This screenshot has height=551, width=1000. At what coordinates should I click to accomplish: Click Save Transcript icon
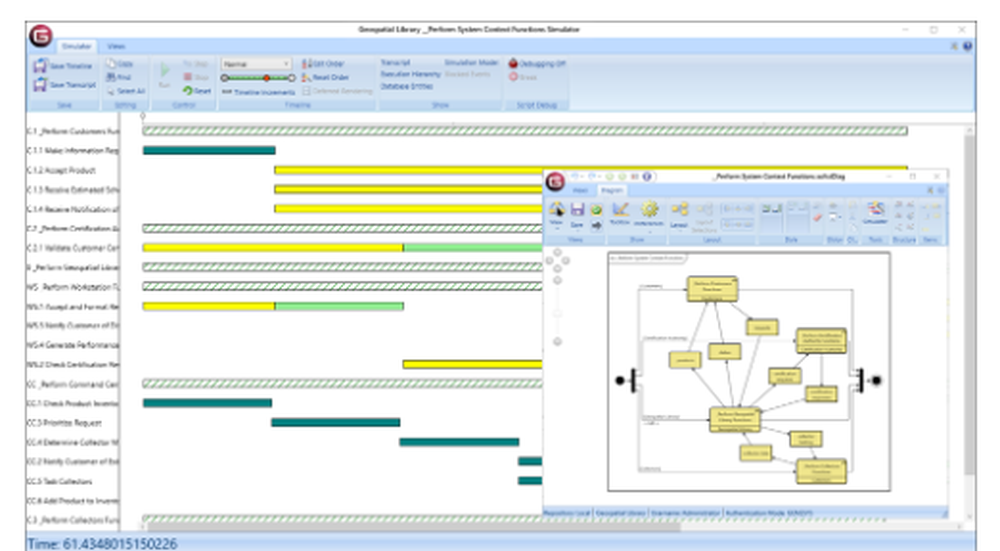pos(40,84)
